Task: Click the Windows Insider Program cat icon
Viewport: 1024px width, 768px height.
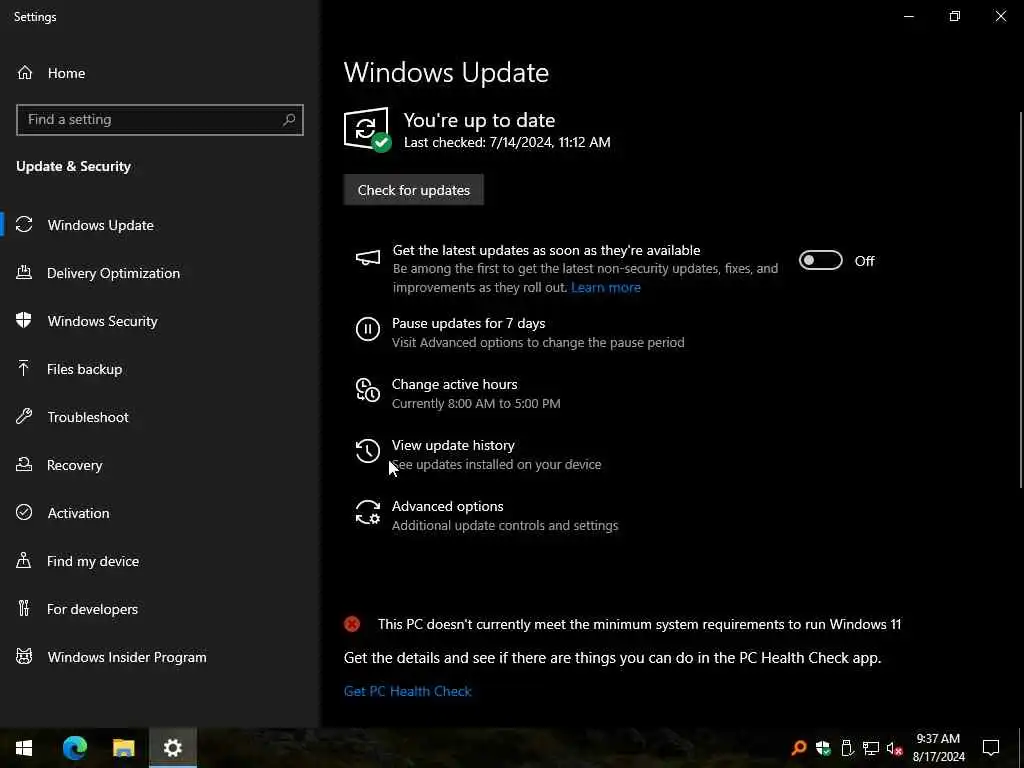Action: (x=24, y=657)
